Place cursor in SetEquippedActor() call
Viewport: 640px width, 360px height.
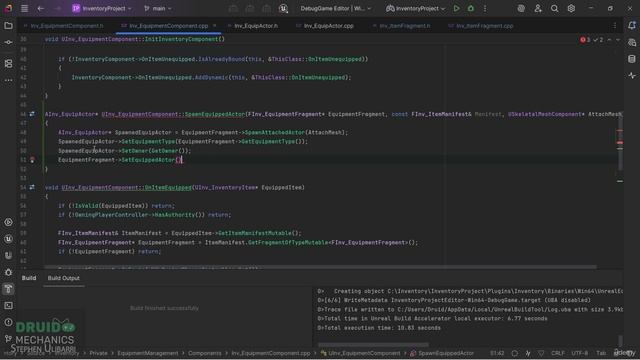pos(151,160)
